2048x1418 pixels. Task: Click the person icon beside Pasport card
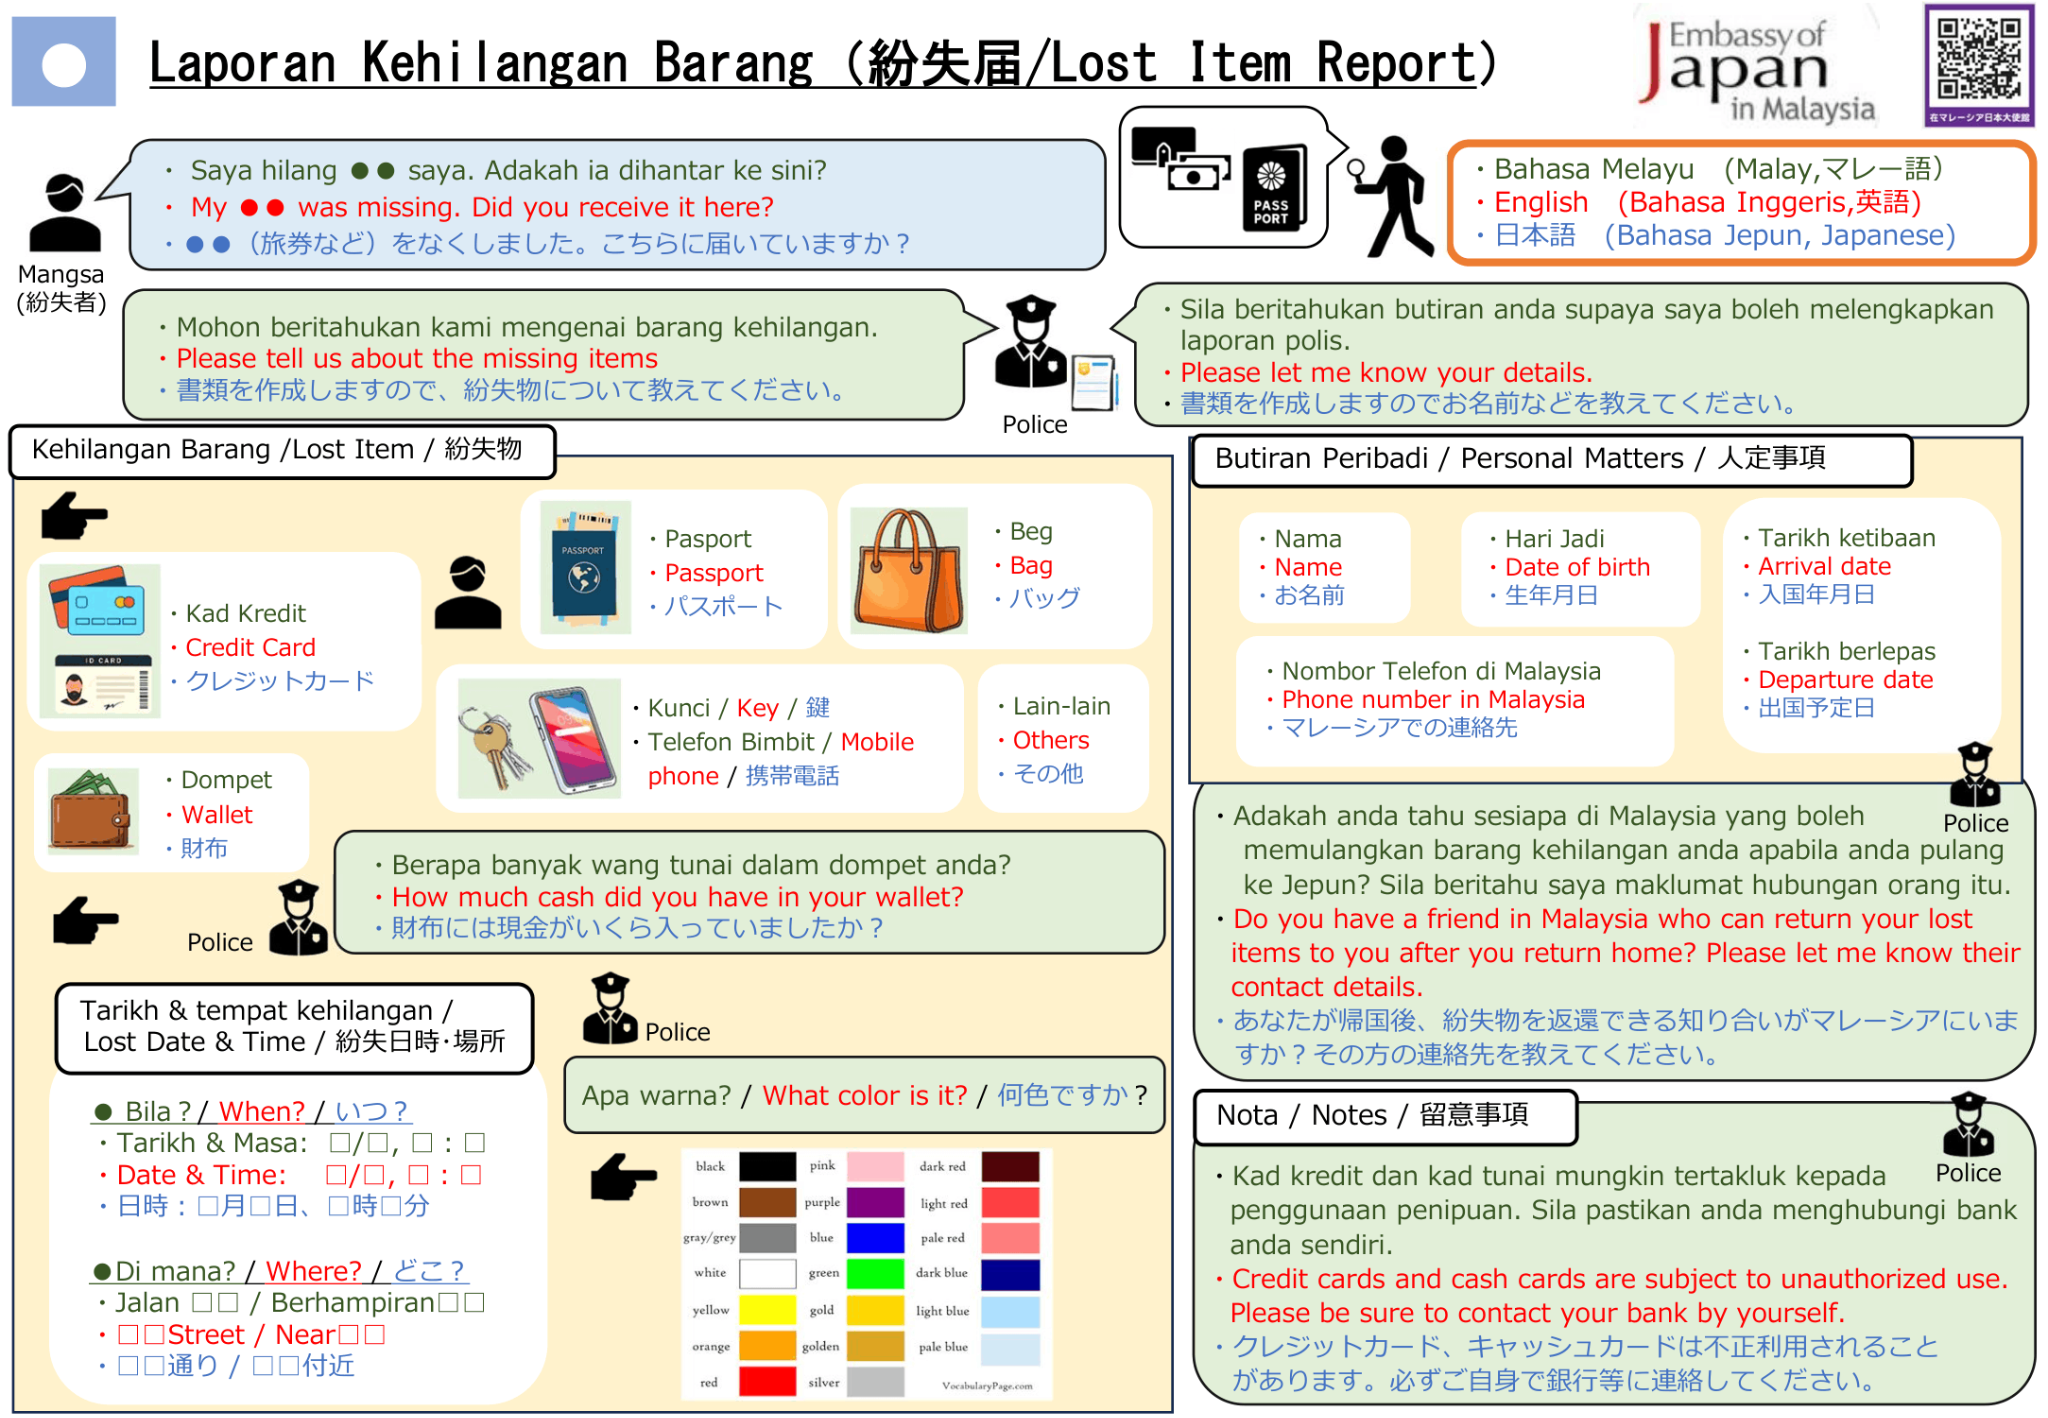468,592
